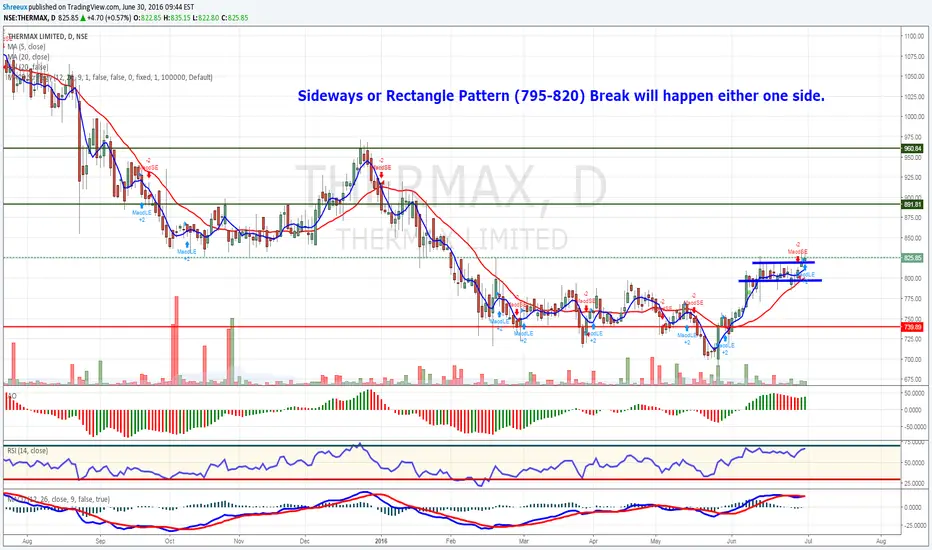Click the C:825.85 close value in header

click(235, 18)
